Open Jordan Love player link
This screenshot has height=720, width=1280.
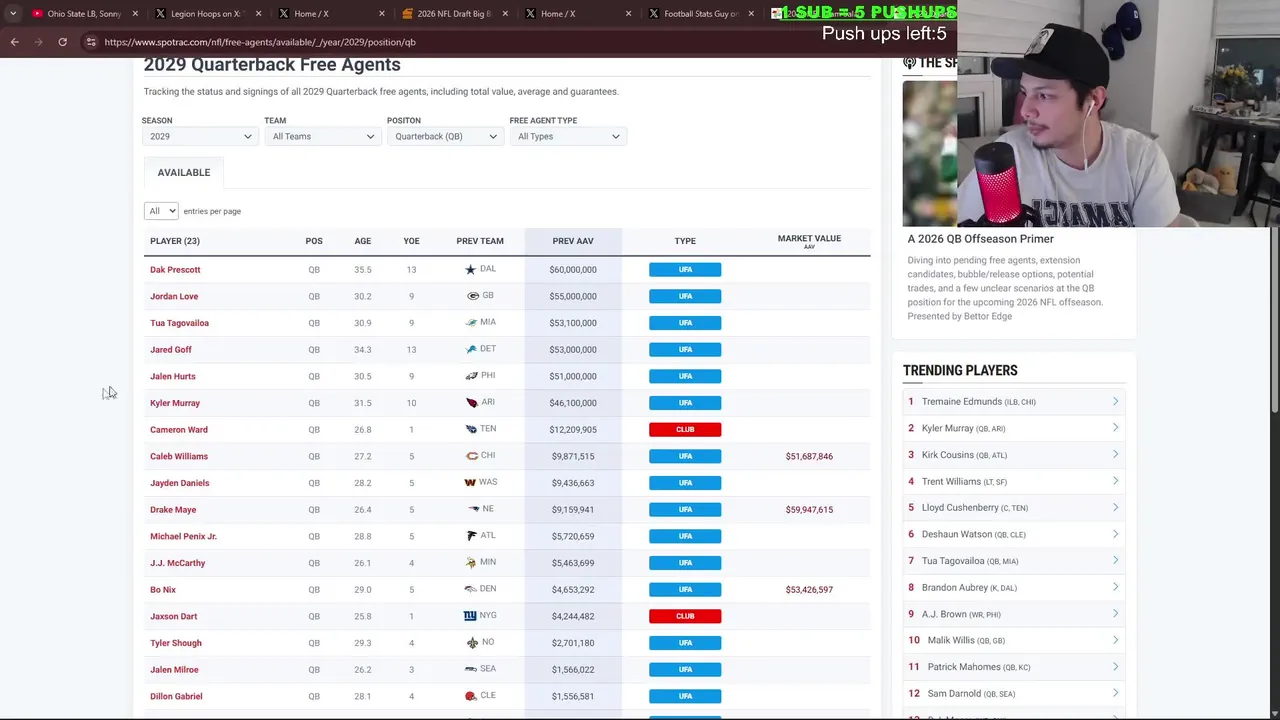click(x=174, y=296)
